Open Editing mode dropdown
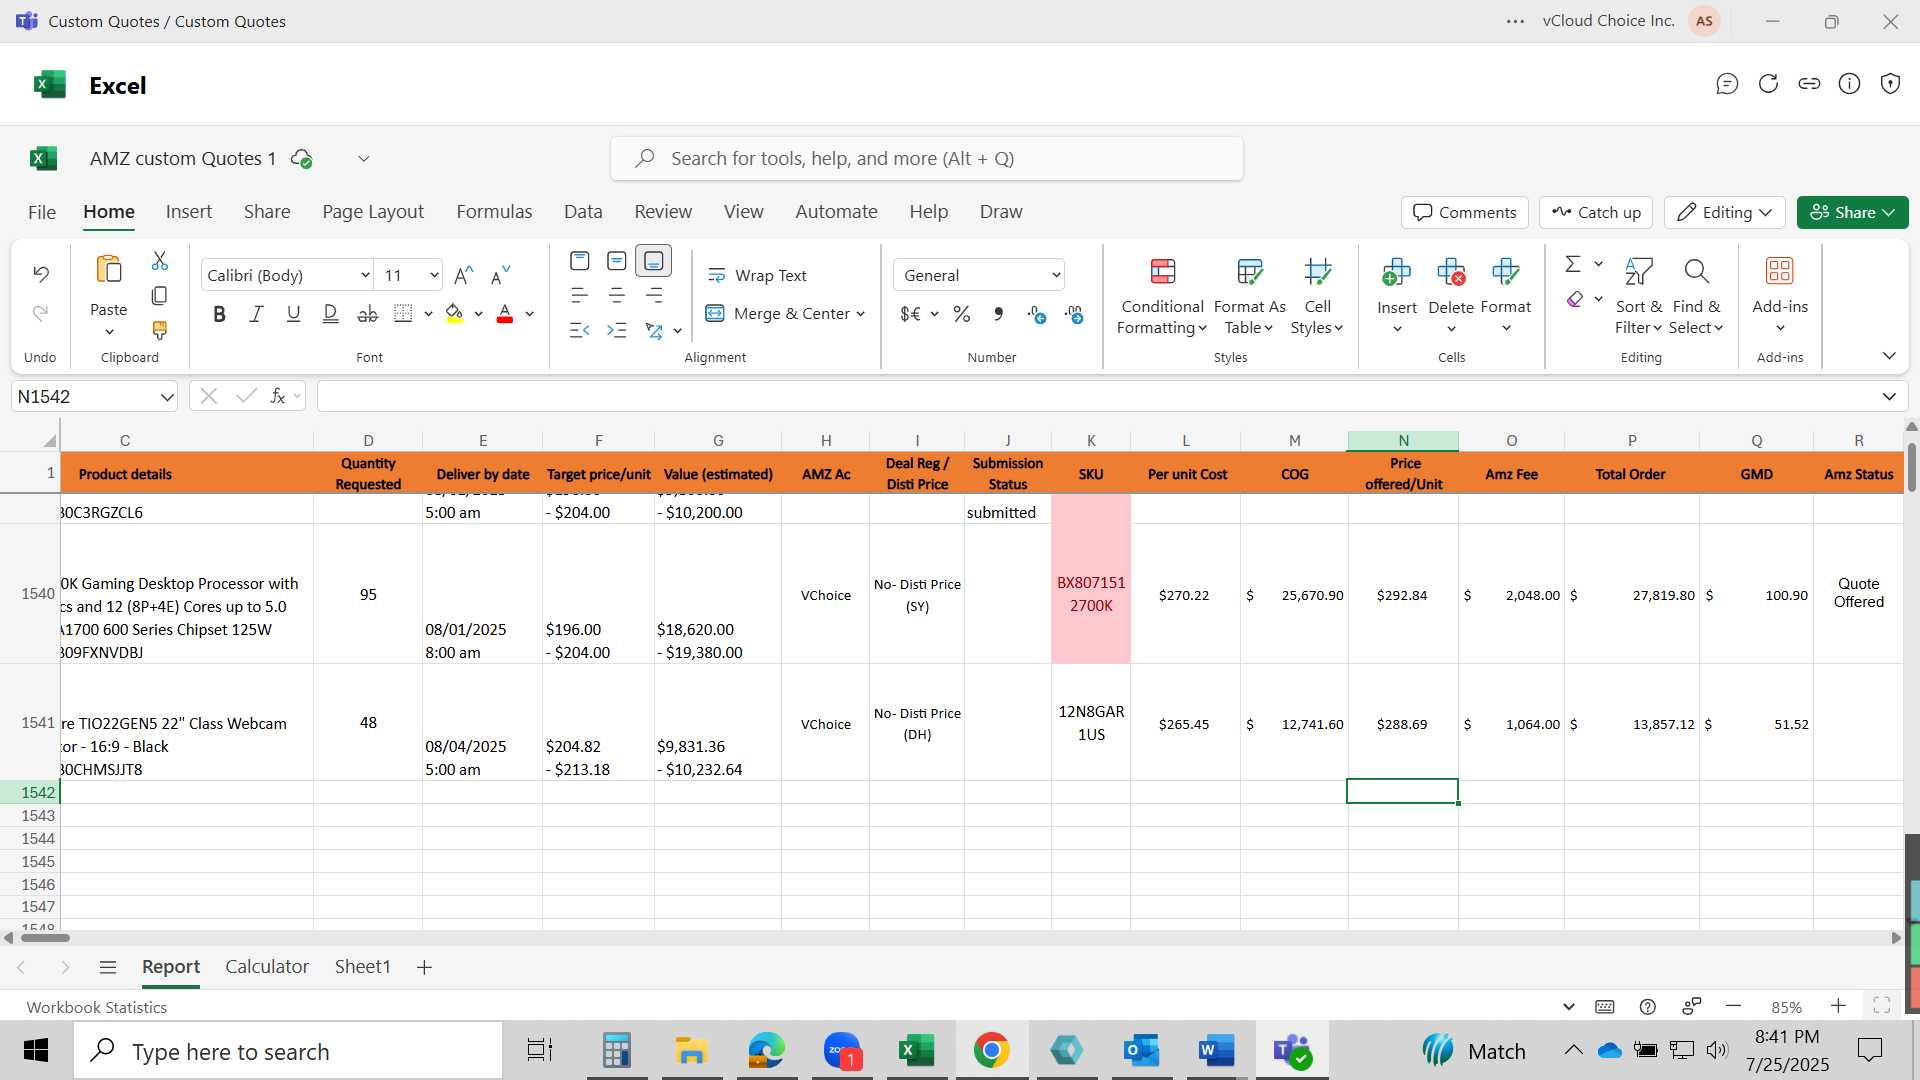 pos(1725,212)
